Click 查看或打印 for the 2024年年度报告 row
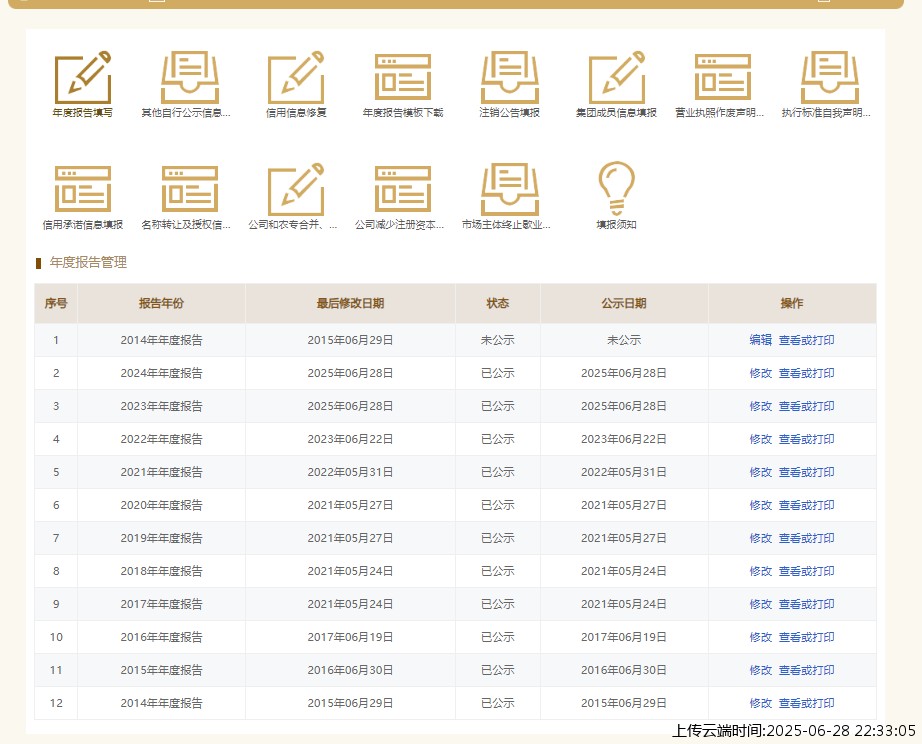 pyautogui.click(x=806, y=373)
